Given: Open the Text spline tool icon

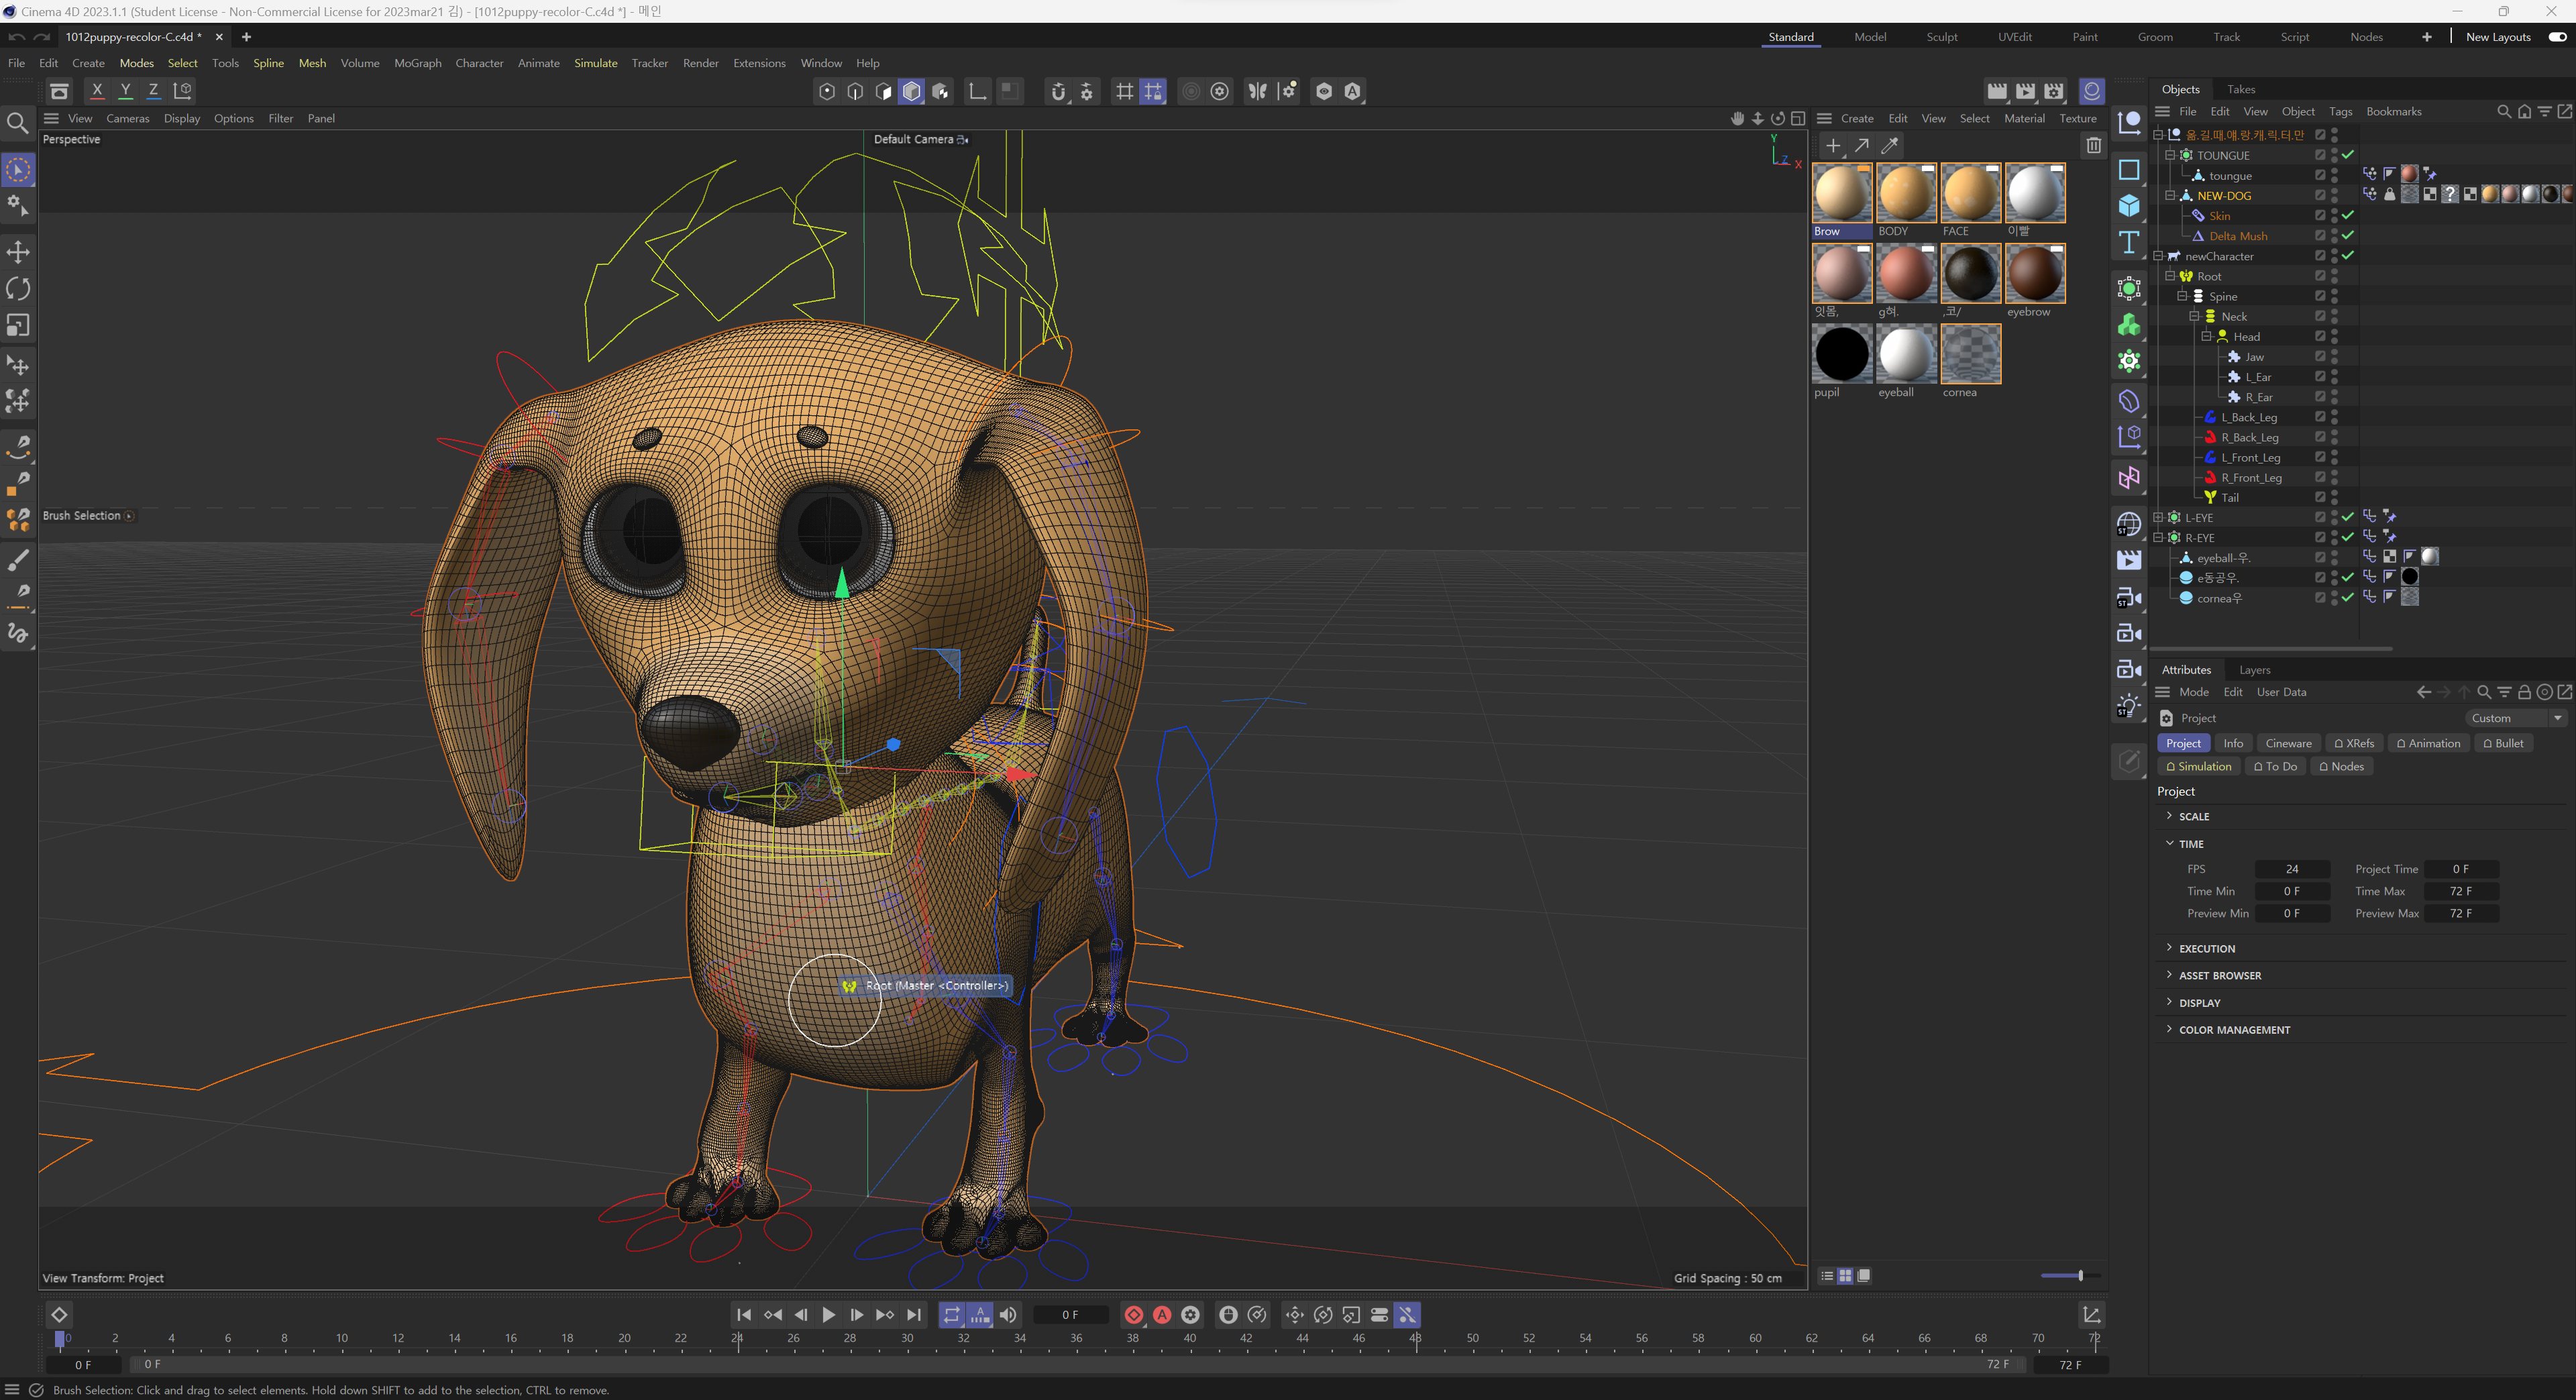Looking at the screenshot, I should [2129, 242].
